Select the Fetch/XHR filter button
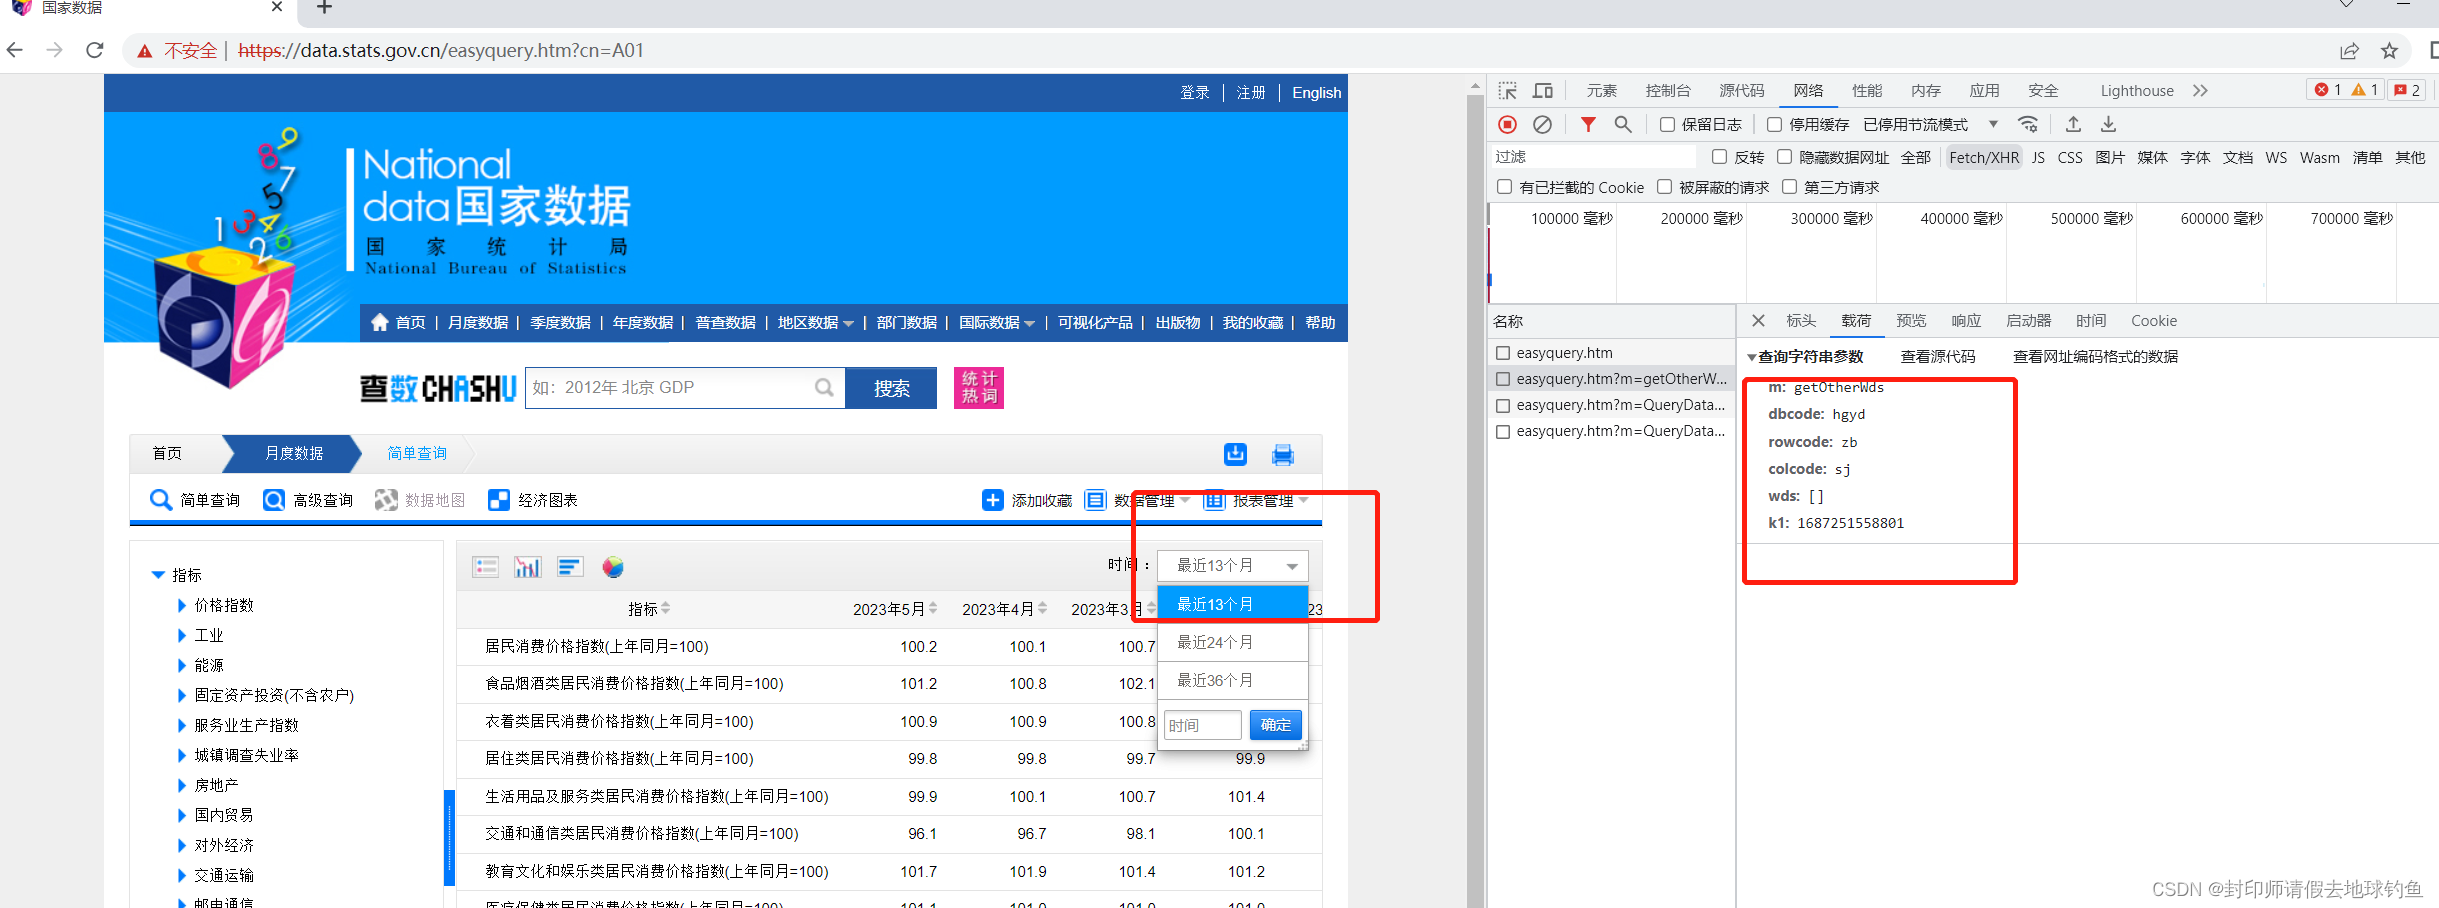The image size is (2439, 908). [1984, 158]
